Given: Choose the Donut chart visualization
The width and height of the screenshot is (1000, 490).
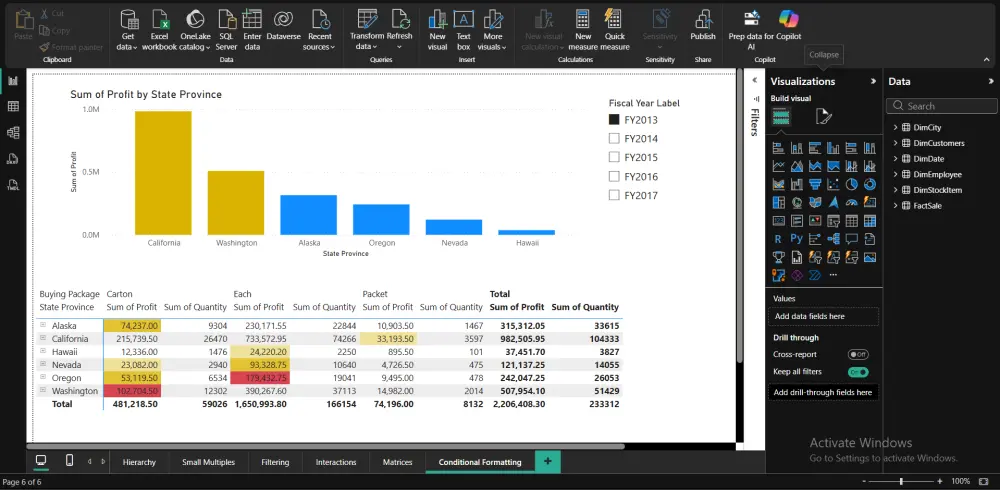Looking at the screenshot, I should point(870,184).
